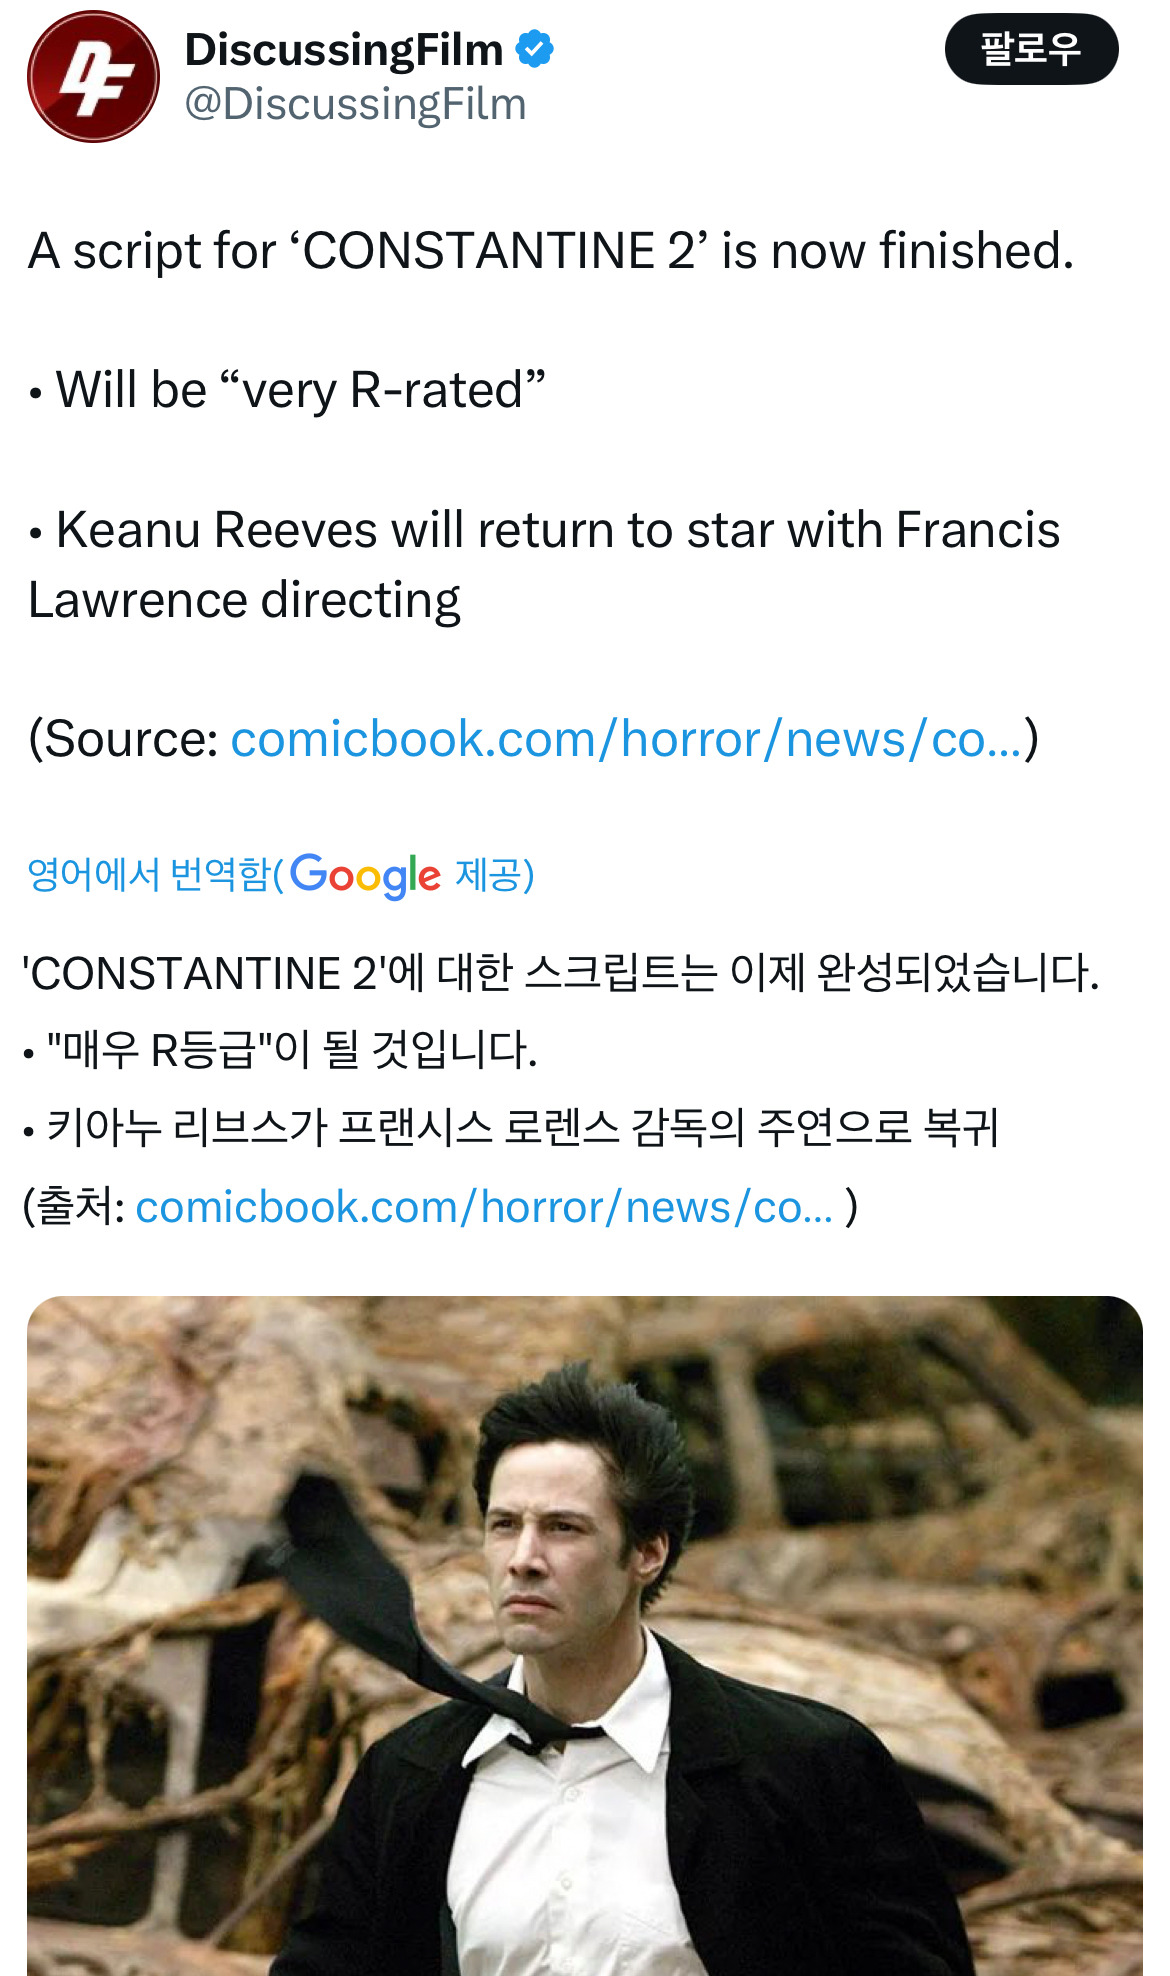
Task: Open the DiscussingFilm profile avatar
Action: tap(93, 77)
